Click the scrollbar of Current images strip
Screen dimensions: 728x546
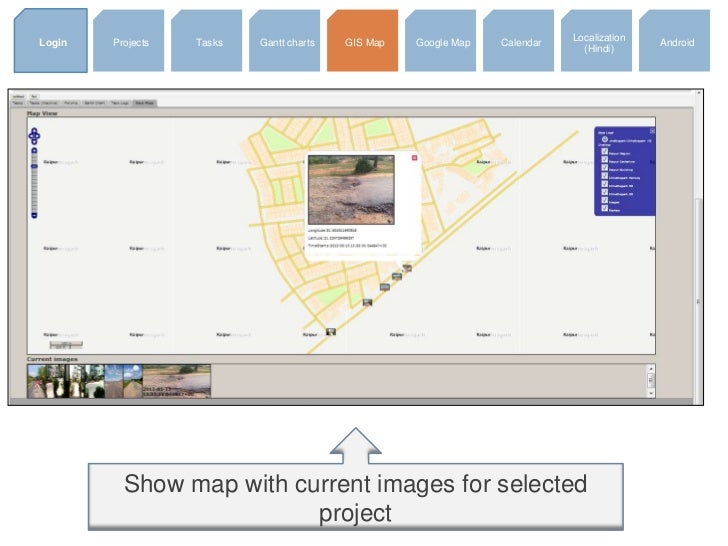[651, 381]
